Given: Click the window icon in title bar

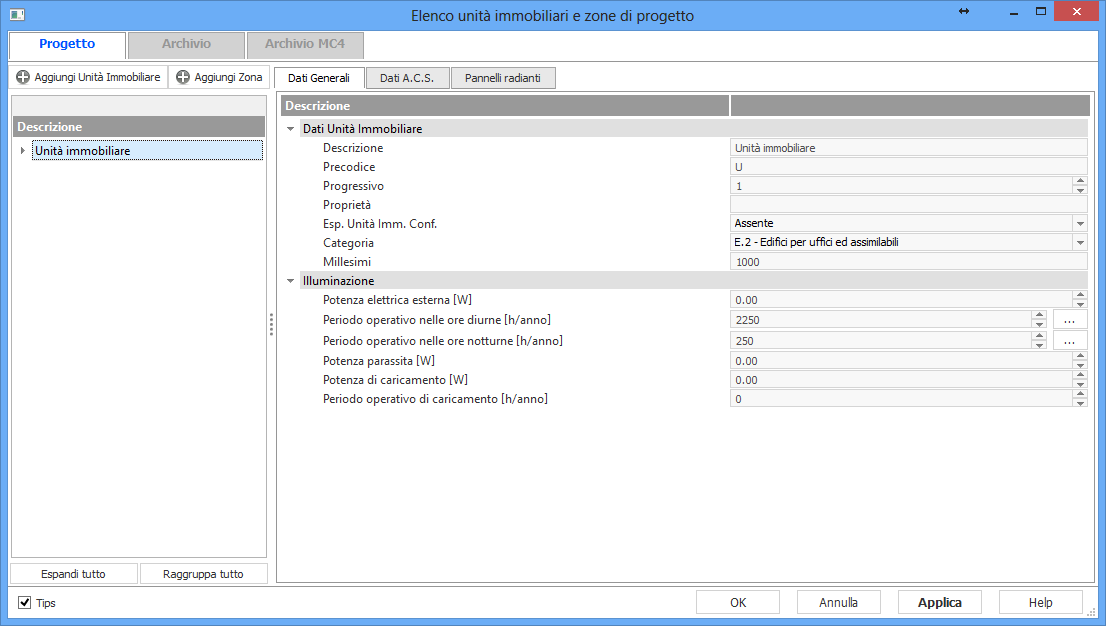Looking at the screenshot, I should point(17,14).
